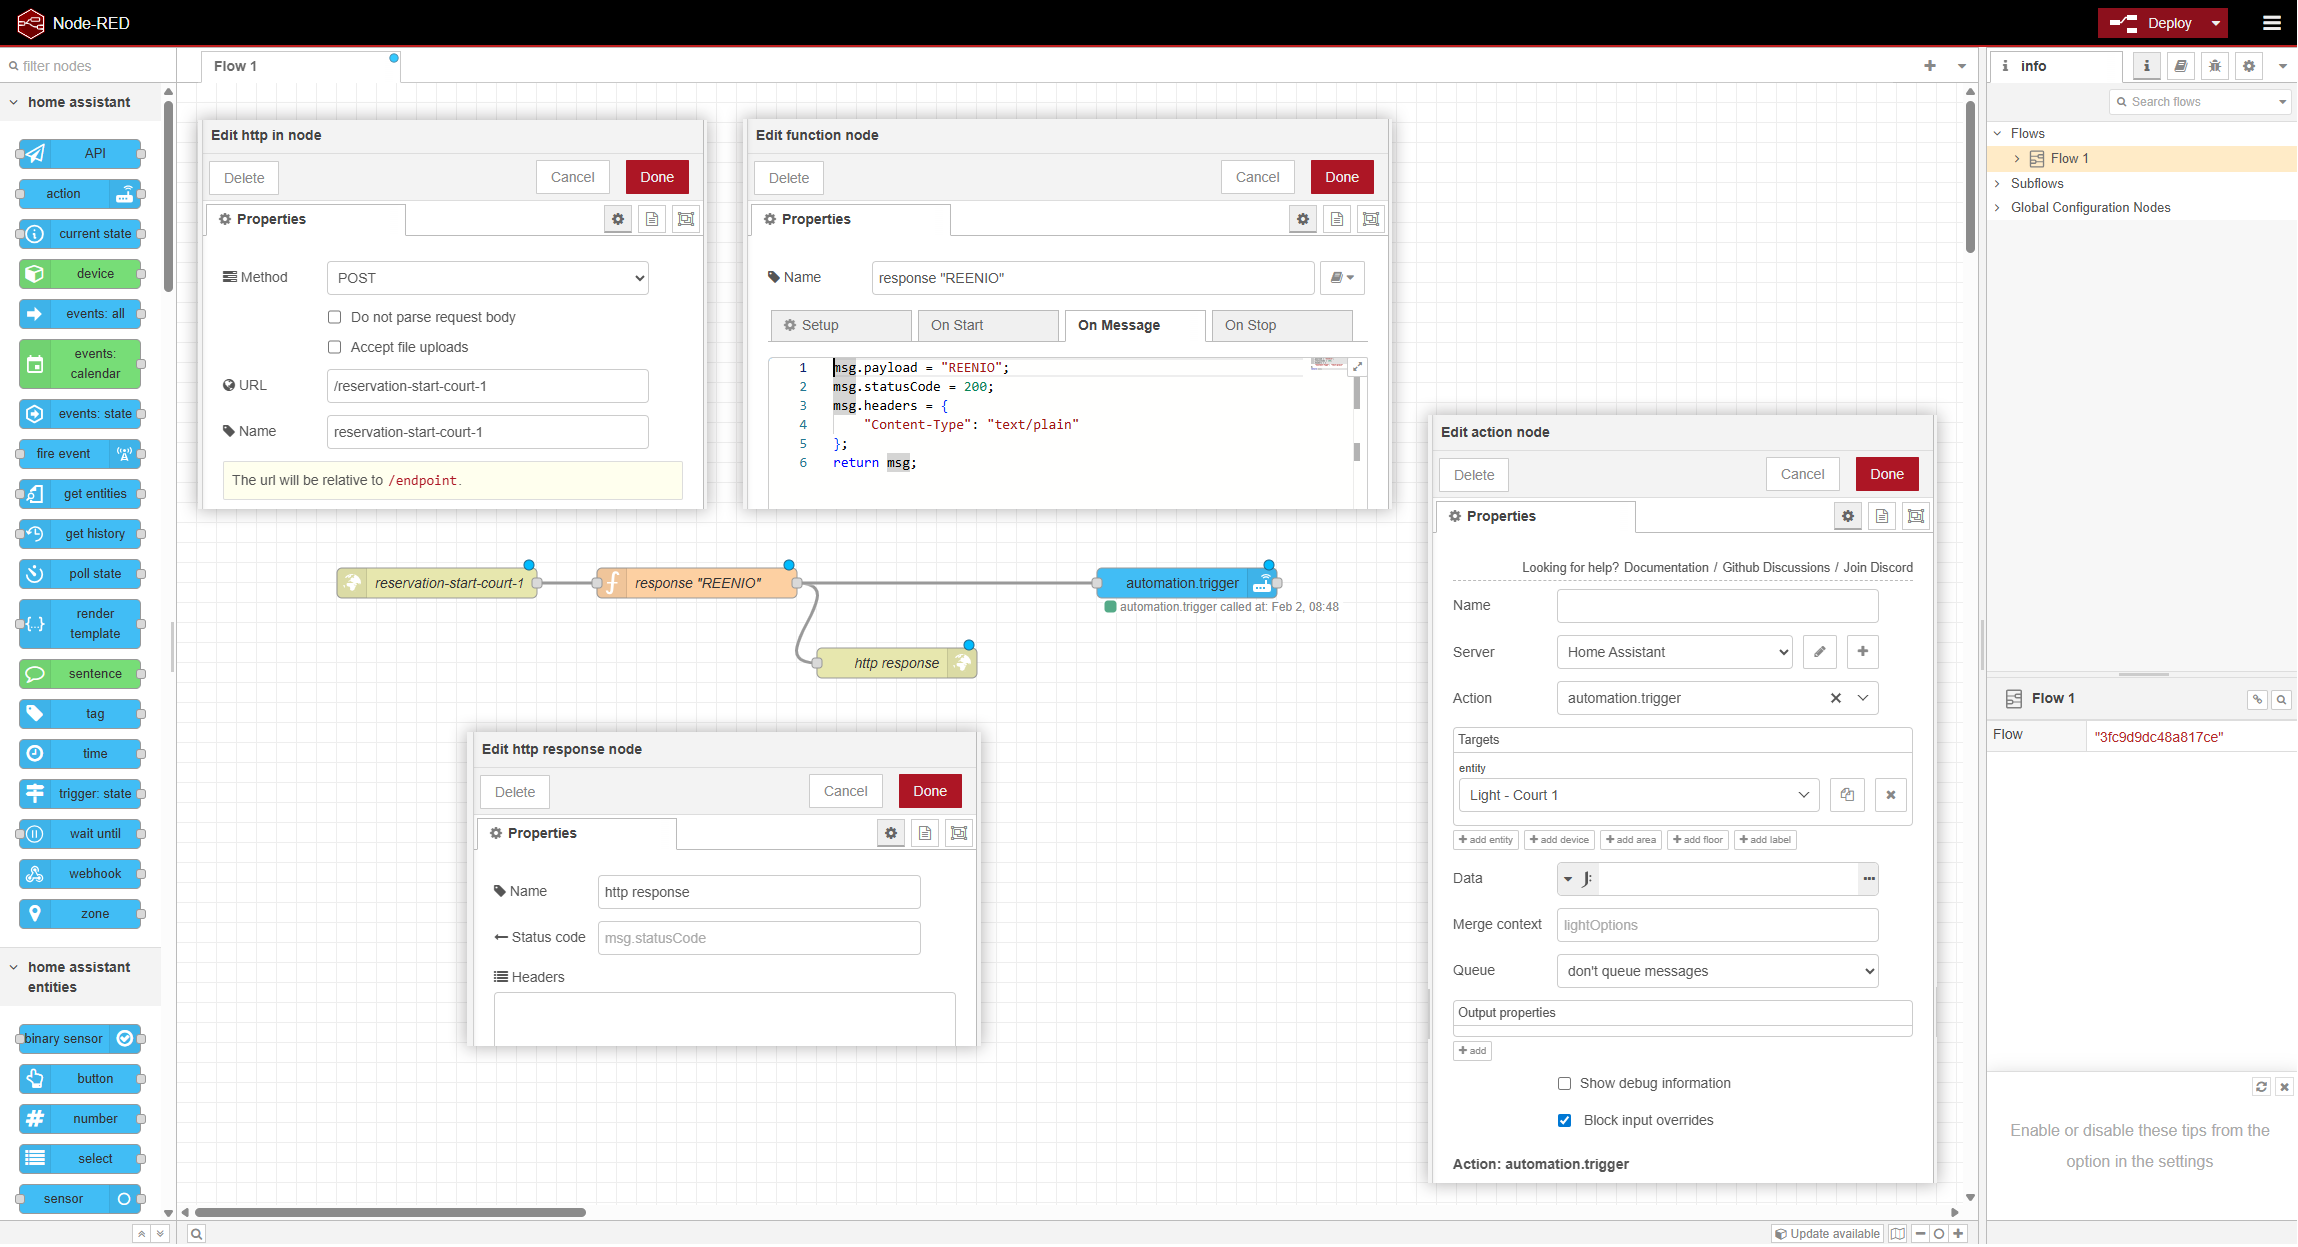The height and width of the screenshot is (1247, 2298).
Task: Expand the function code editor
Action: tap(1357, 367)
